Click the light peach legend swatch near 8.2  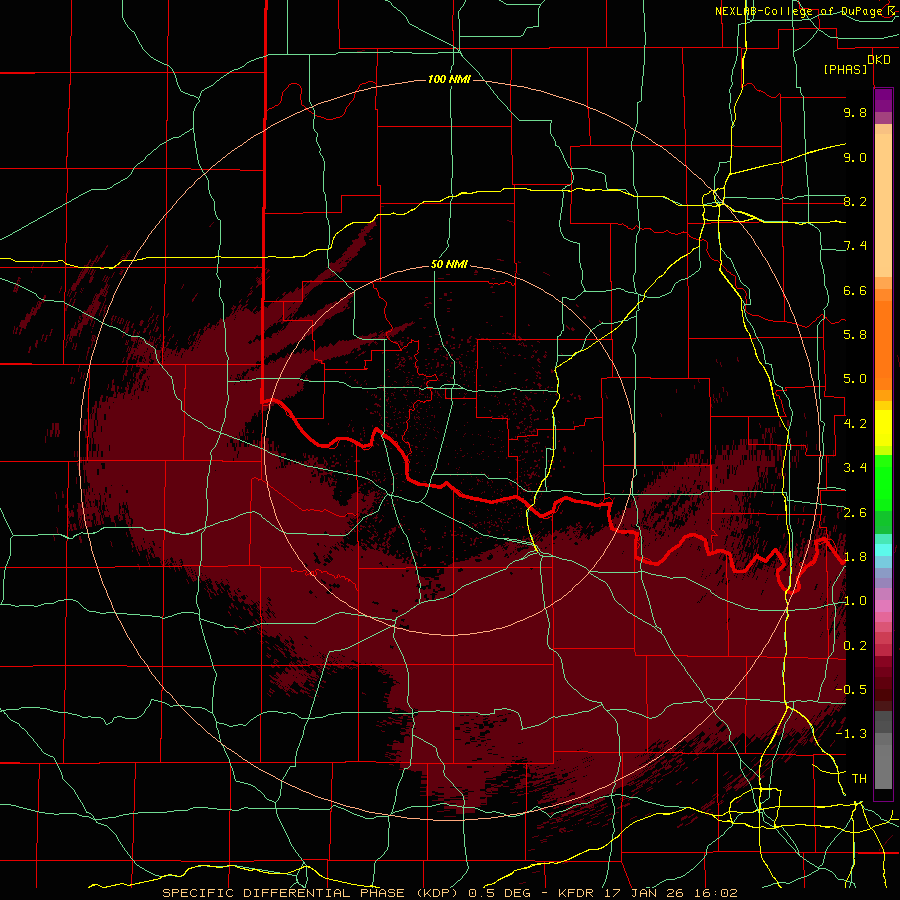(883, 205)
